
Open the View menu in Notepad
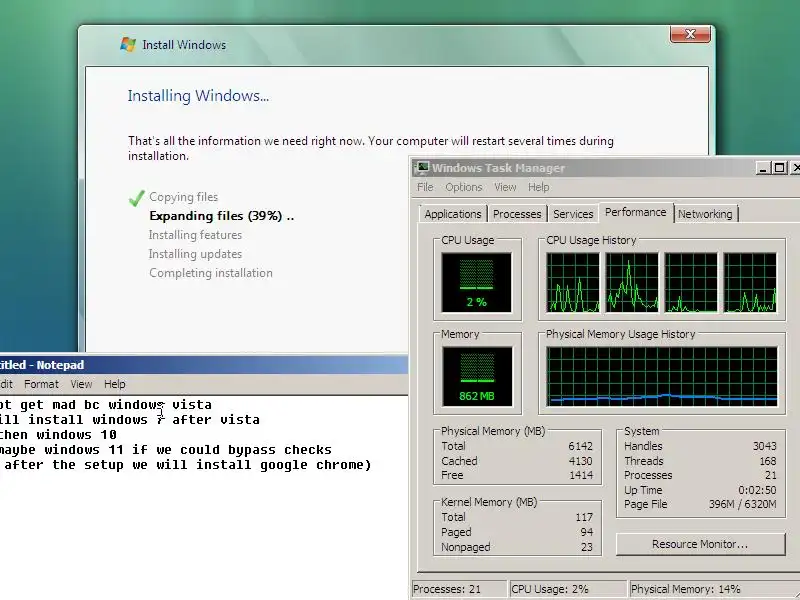tap(81, 384)
